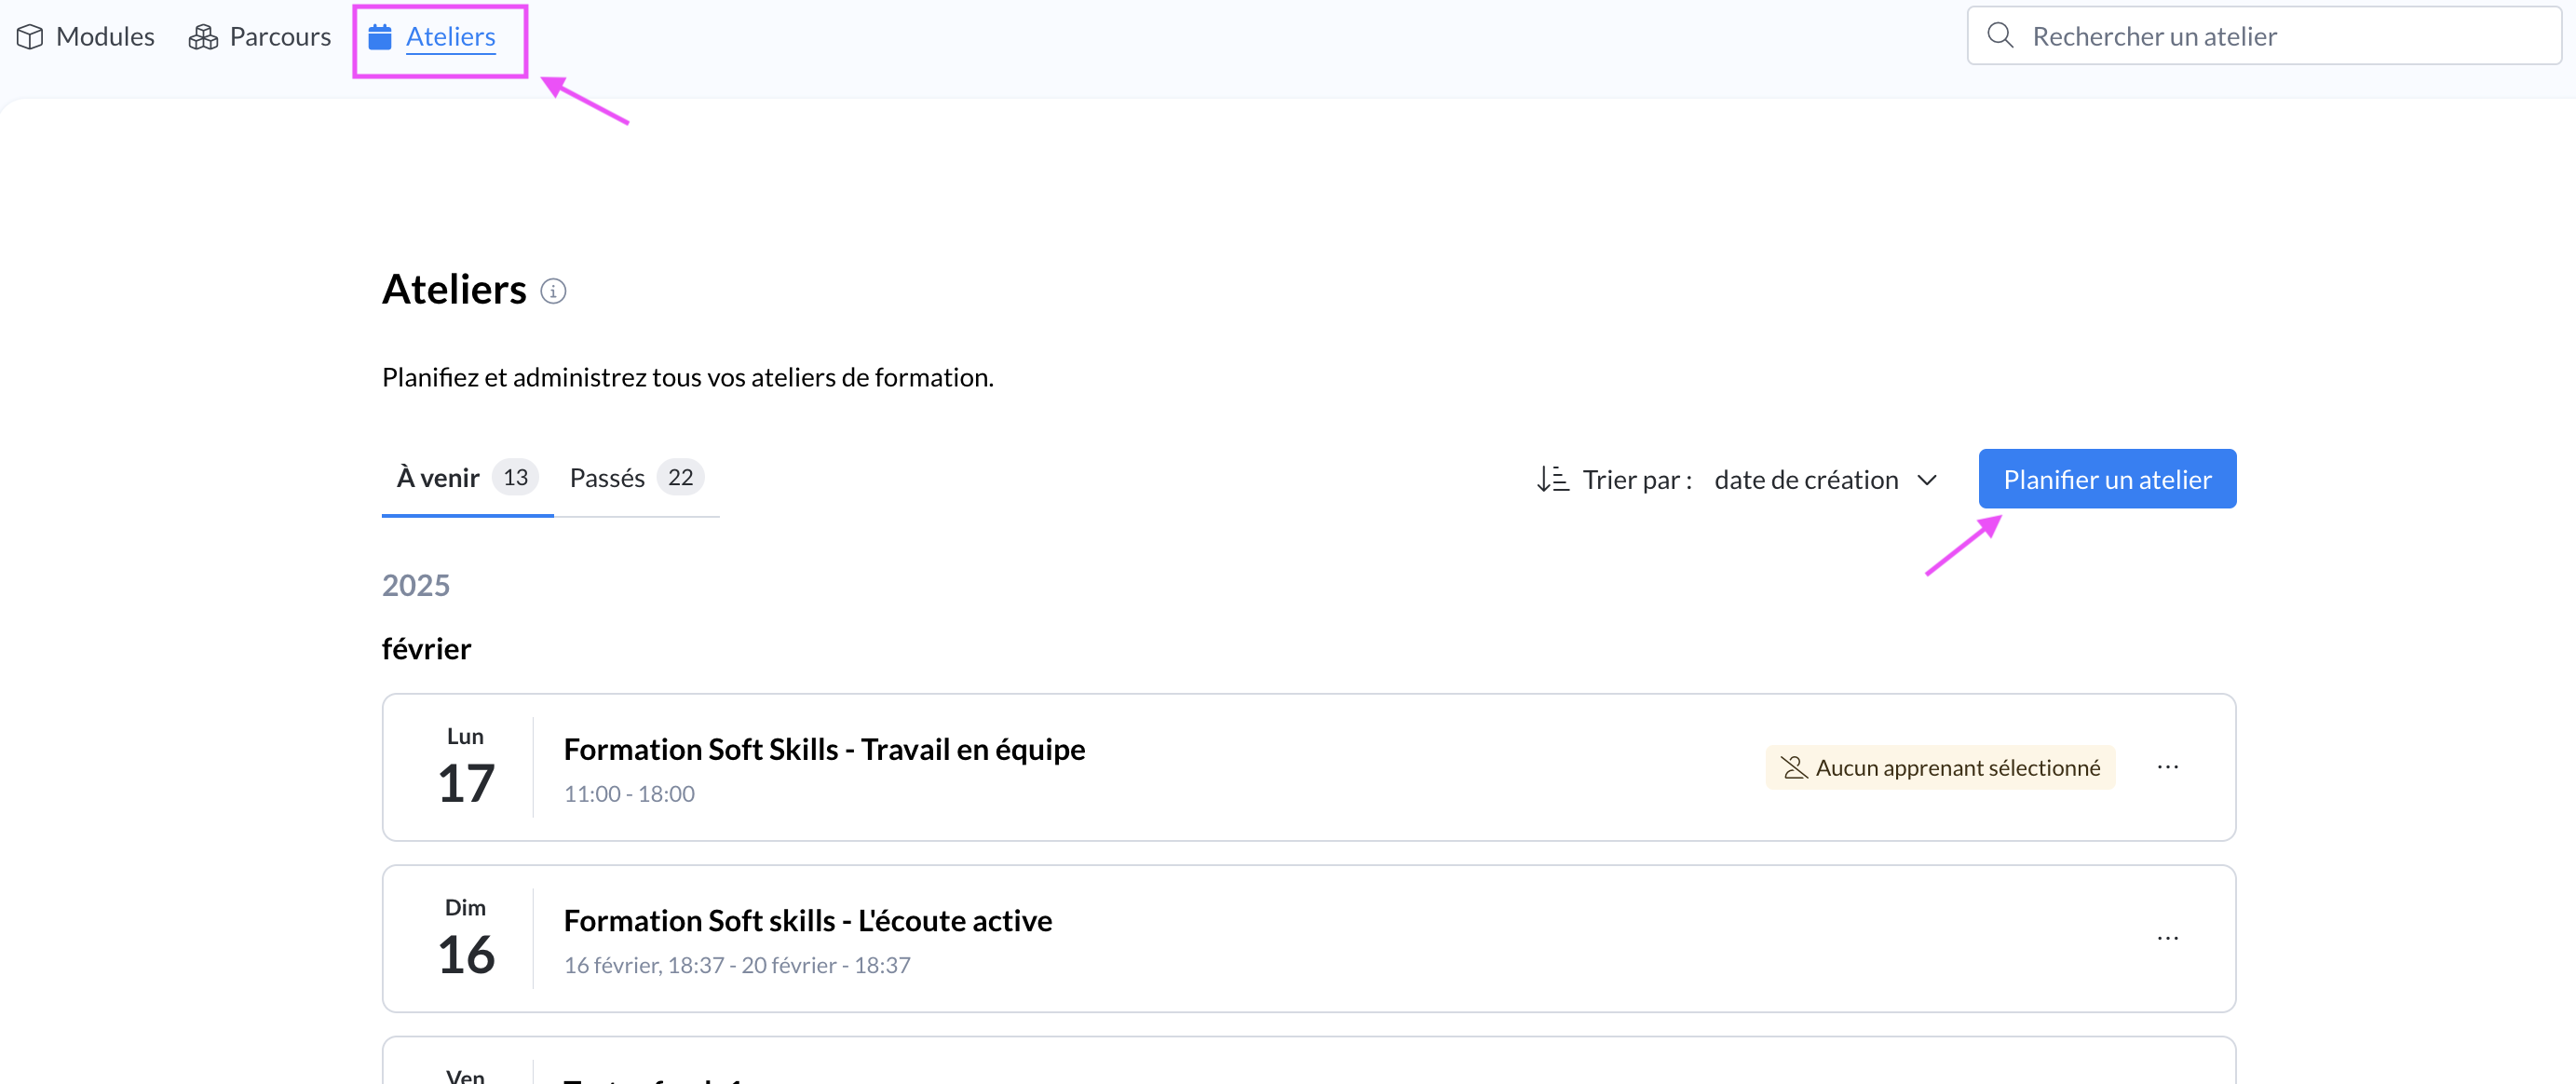Open three-dot menu for L'écoute active
This screenshot has width=2576, height=1084.
pyautogui.click(x=2167, y=939)
